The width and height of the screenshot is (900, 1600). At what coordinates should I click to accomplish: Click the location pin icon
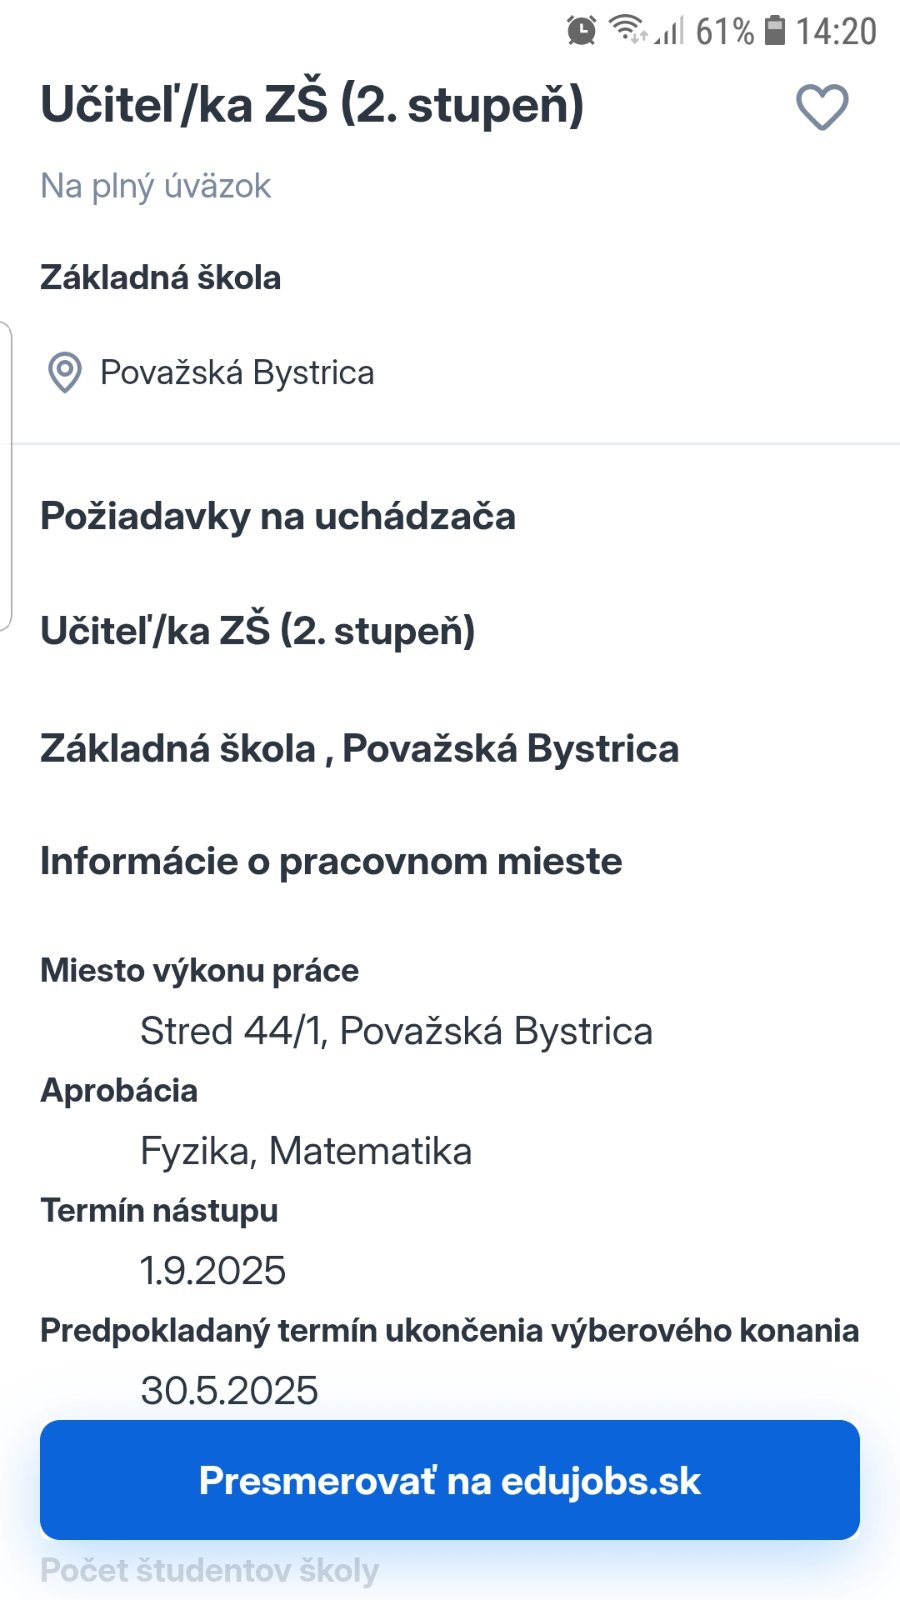(65, 373)
